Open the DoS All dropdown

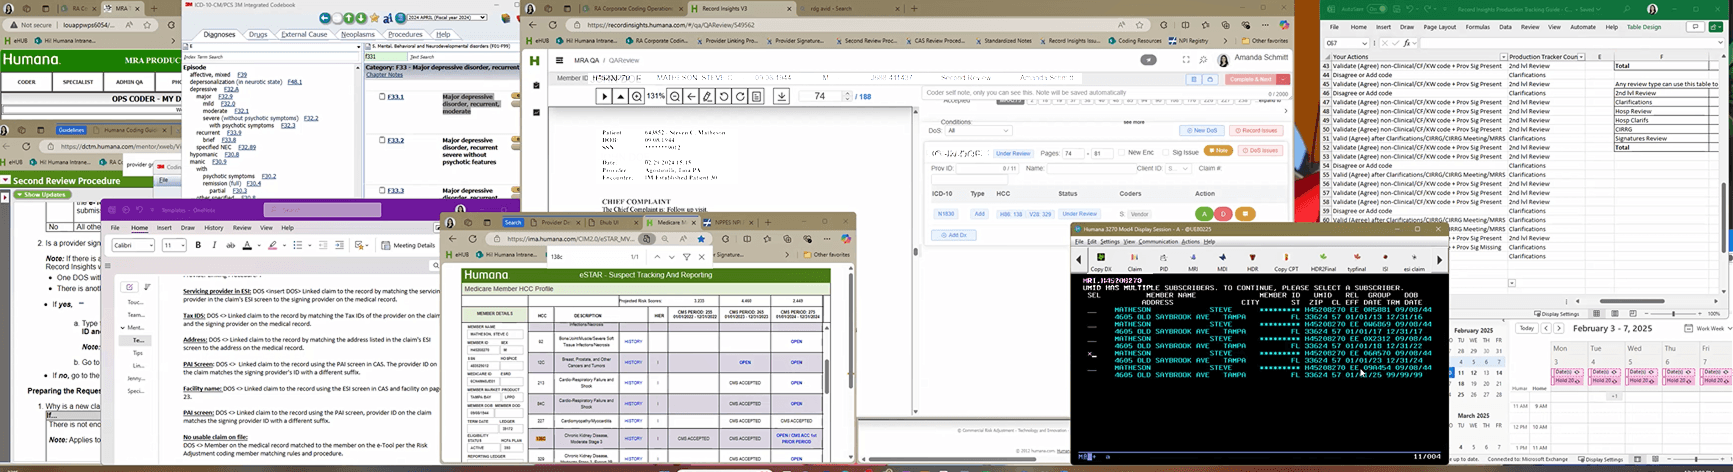(x=978, y=131)
